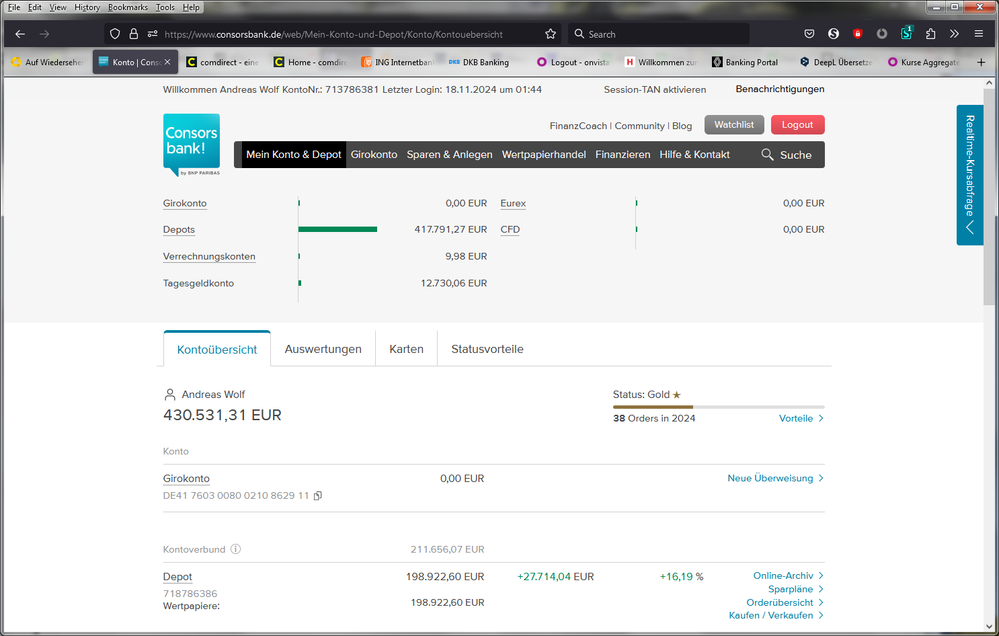
Task: Click the teal S extension icon with the badge
Action: click(906, 33)
